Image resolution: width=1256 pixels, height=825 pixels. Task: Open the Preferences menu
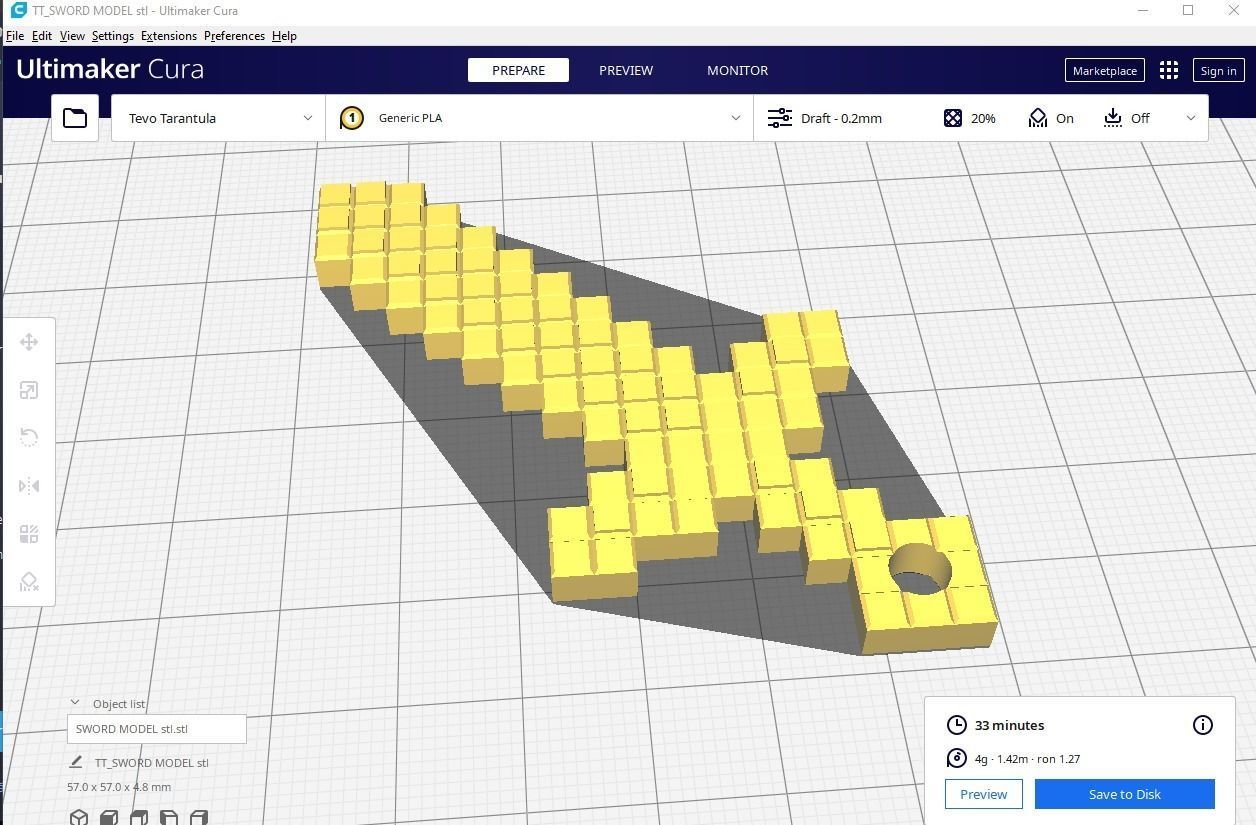pyautogui.click(x=234, y=35)
